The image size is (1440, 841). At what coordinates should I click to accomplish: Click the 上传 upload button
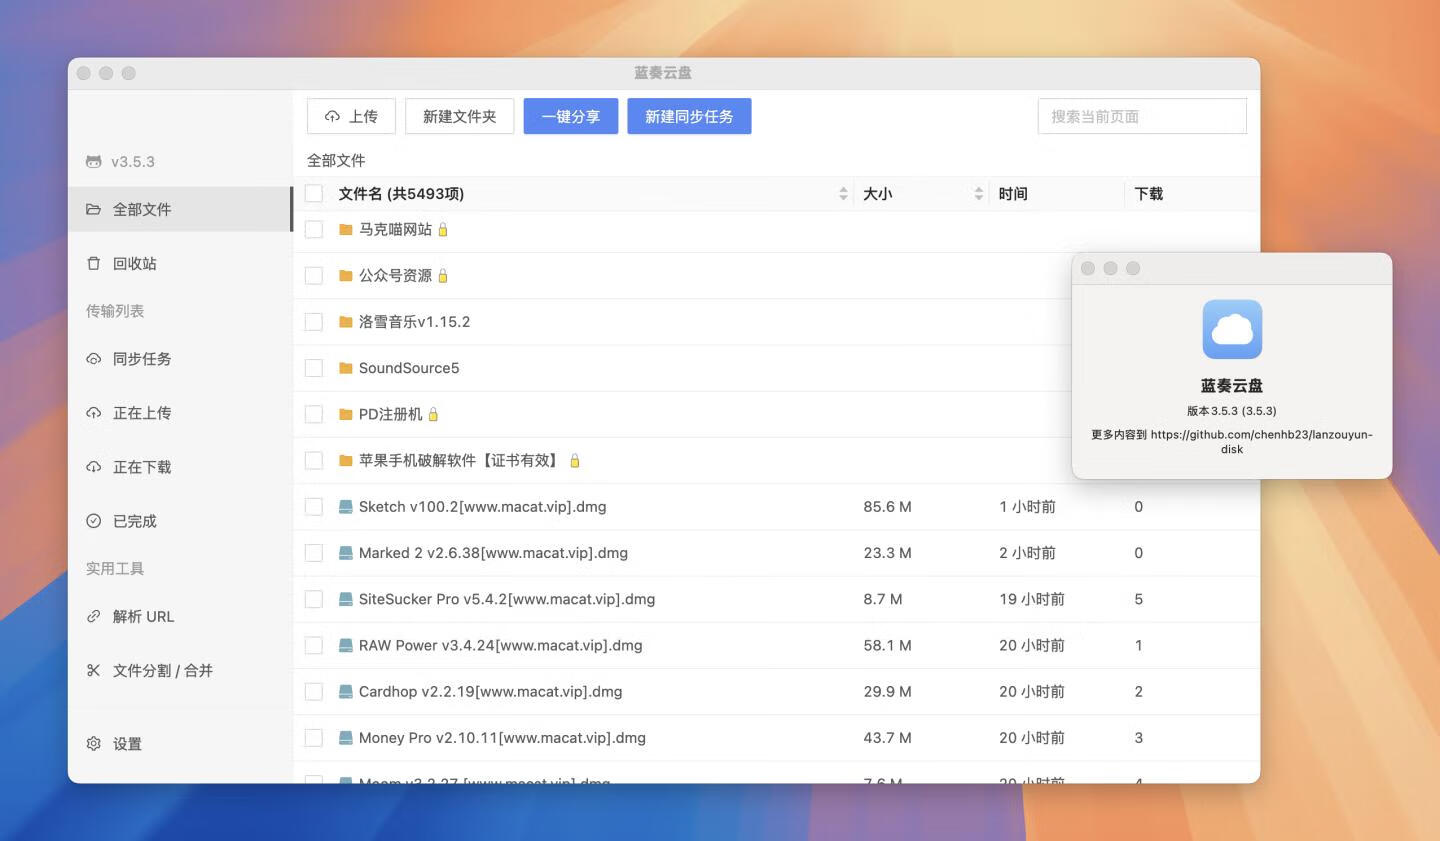351,116
